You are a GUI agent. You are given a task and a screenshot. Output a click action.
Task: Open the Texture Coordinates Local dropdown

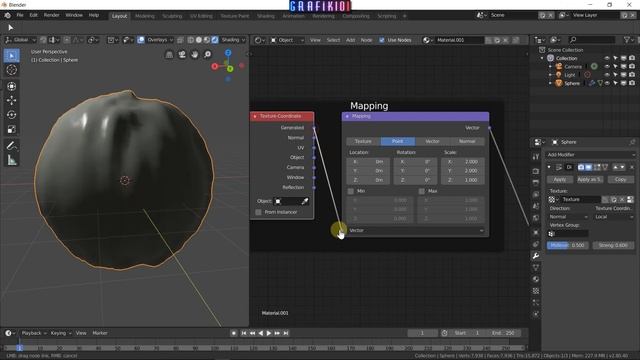click(614, 217)
